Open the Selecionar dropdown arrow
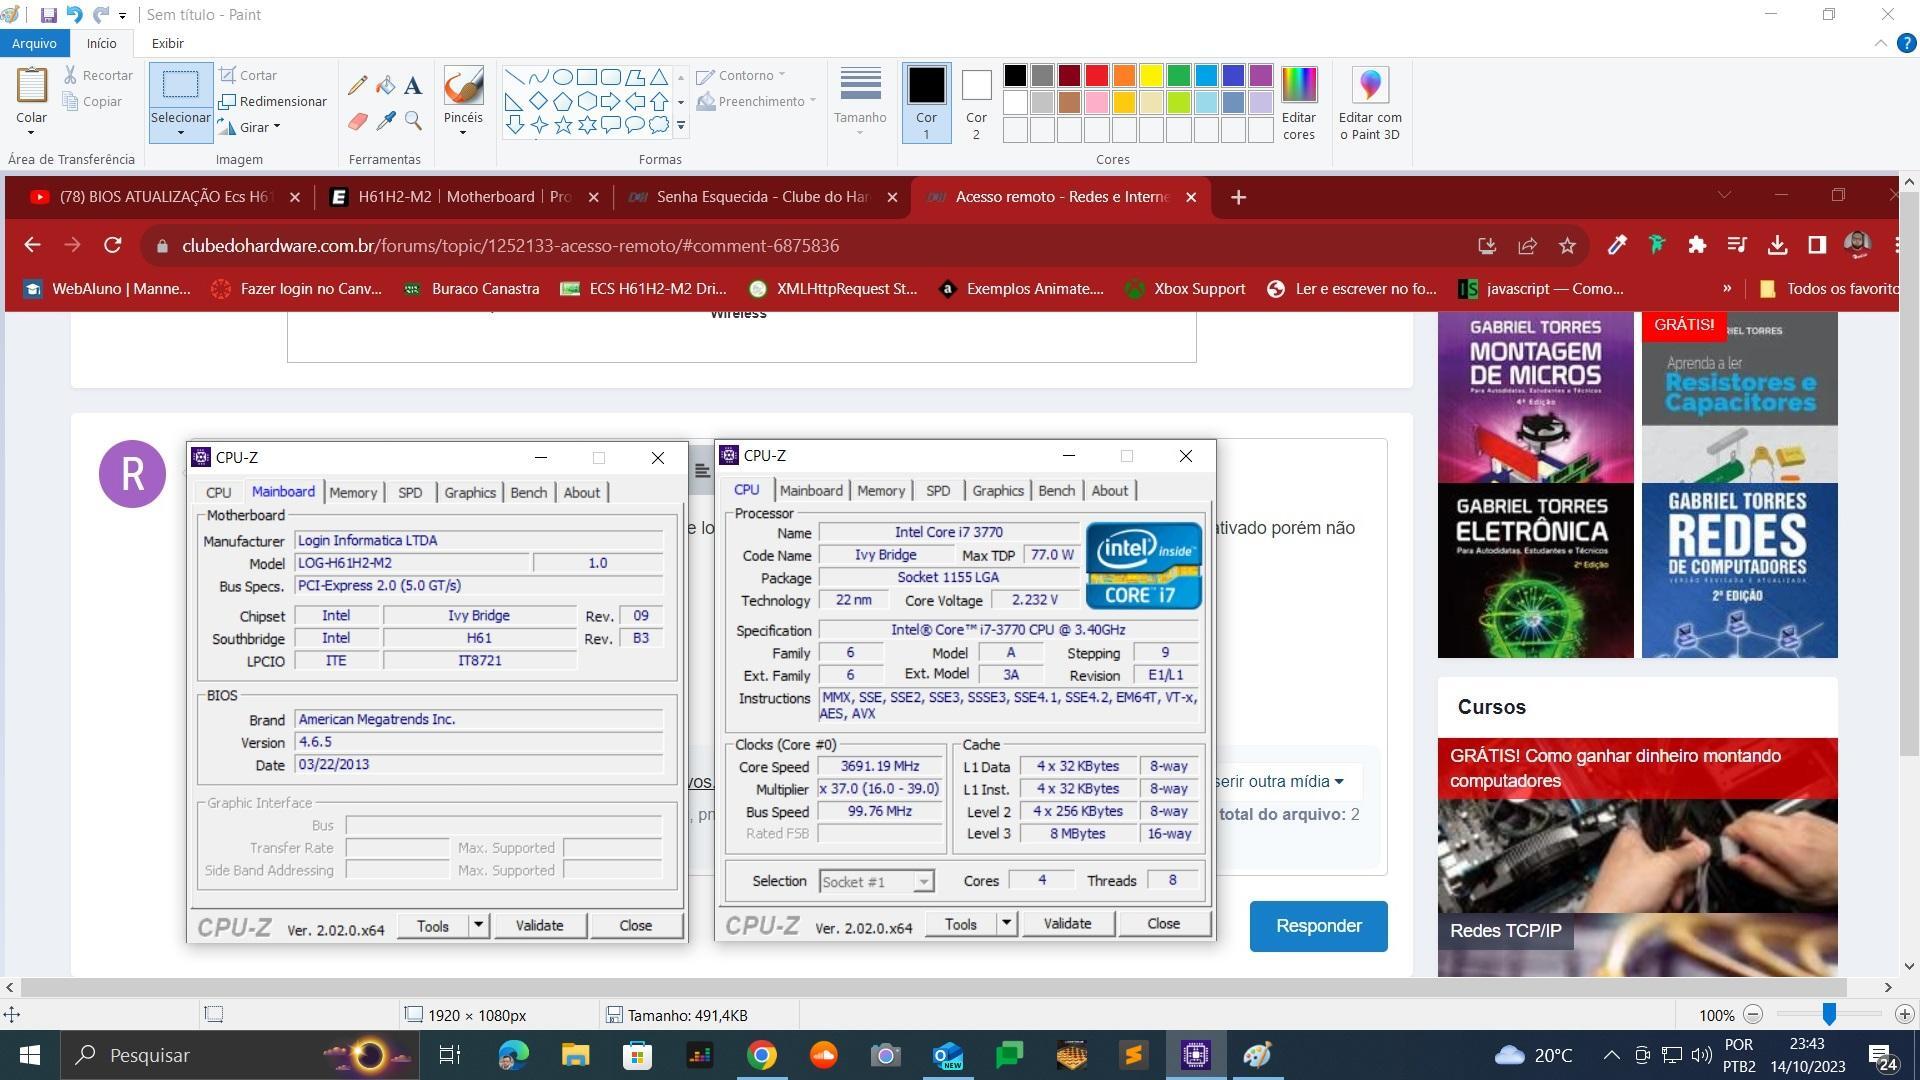The image size is (1920, 1080). click(x=180, y=132)
